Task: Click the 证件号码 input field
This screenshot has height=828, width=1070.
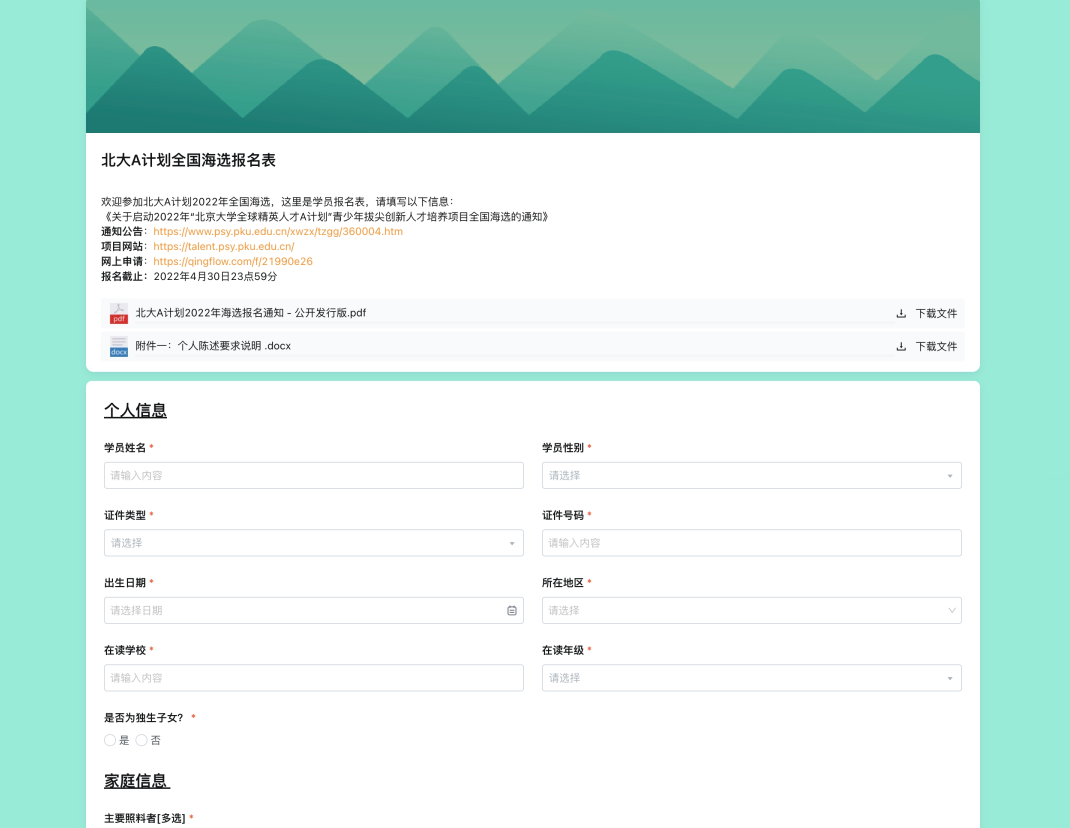Action: point(751,543)
